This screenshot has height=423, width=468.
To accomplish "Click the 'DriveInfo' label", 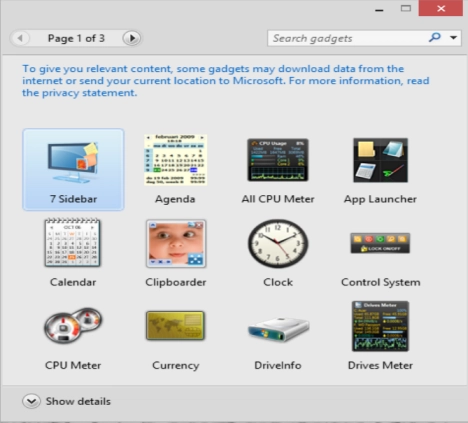I will [278, 365].
